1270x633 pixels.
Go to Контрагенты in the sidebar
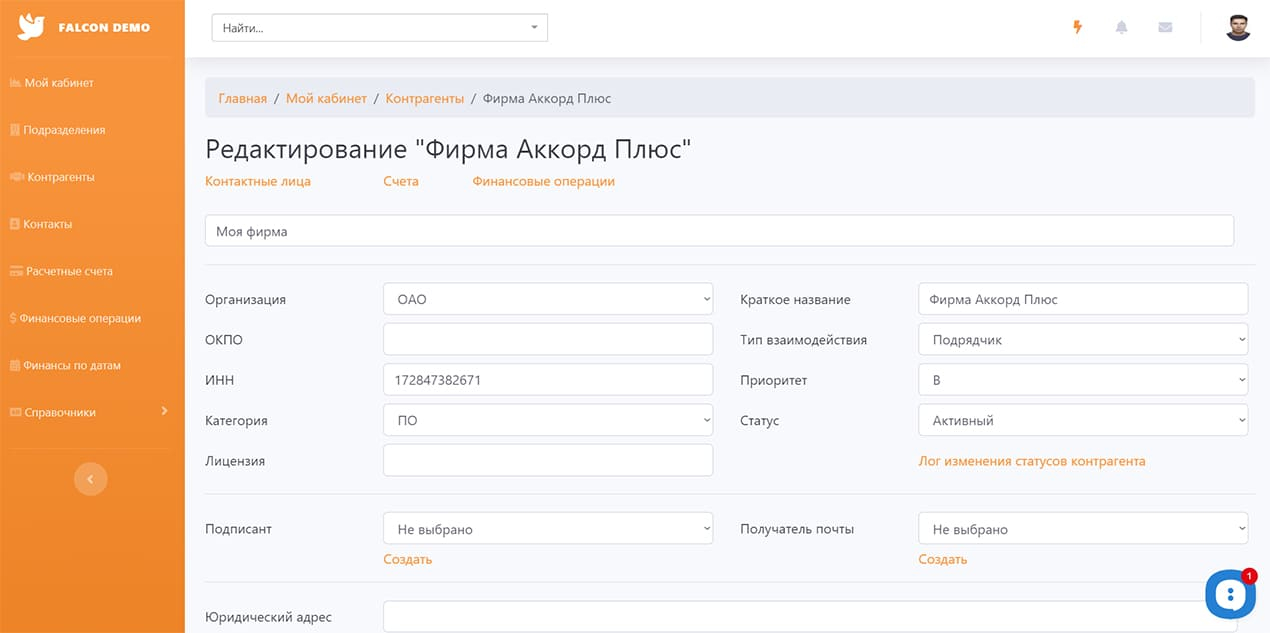tap(61, 177)
